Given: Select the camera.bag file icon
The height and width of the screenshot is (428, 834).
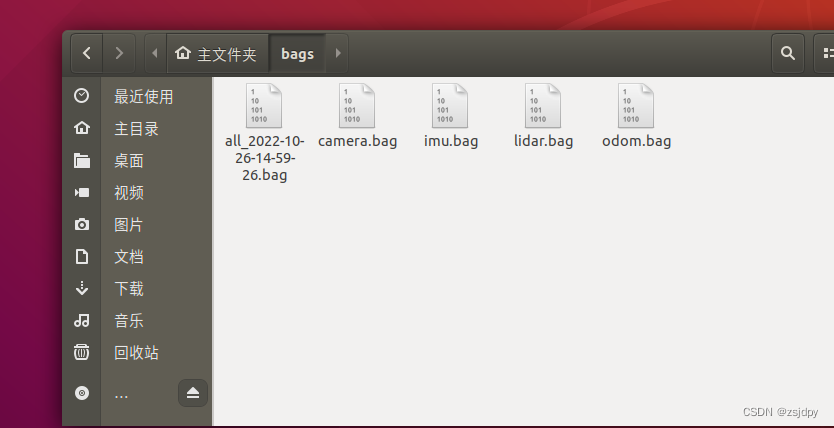Looking at the screenshot, I should coord(357,106).
